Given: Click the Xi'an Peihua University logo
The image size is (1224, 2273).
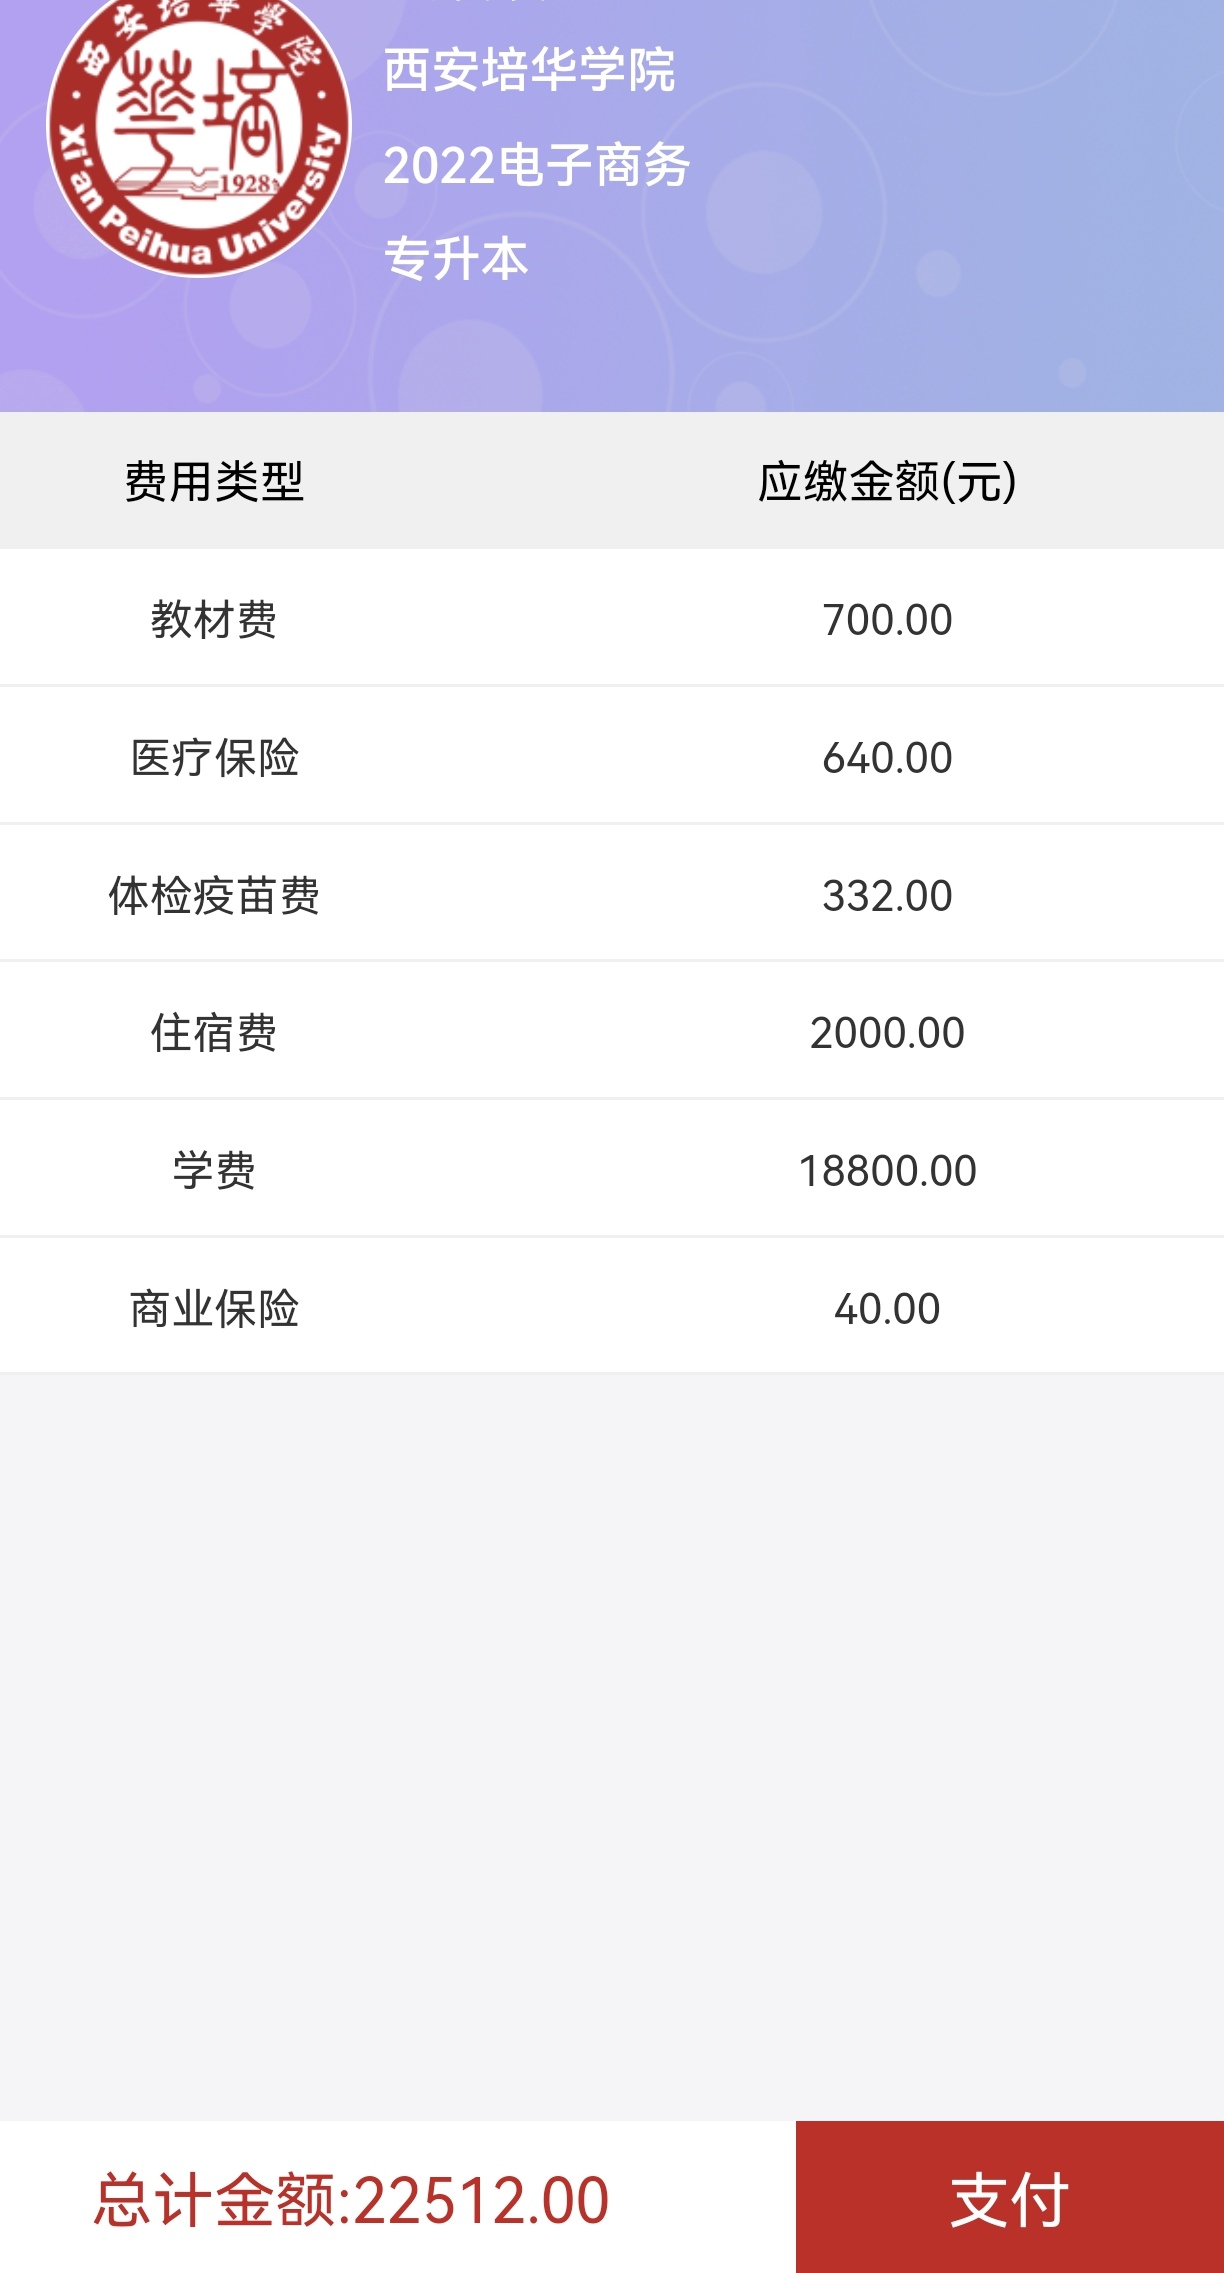Looking at the screenshot, I should 198,130.
